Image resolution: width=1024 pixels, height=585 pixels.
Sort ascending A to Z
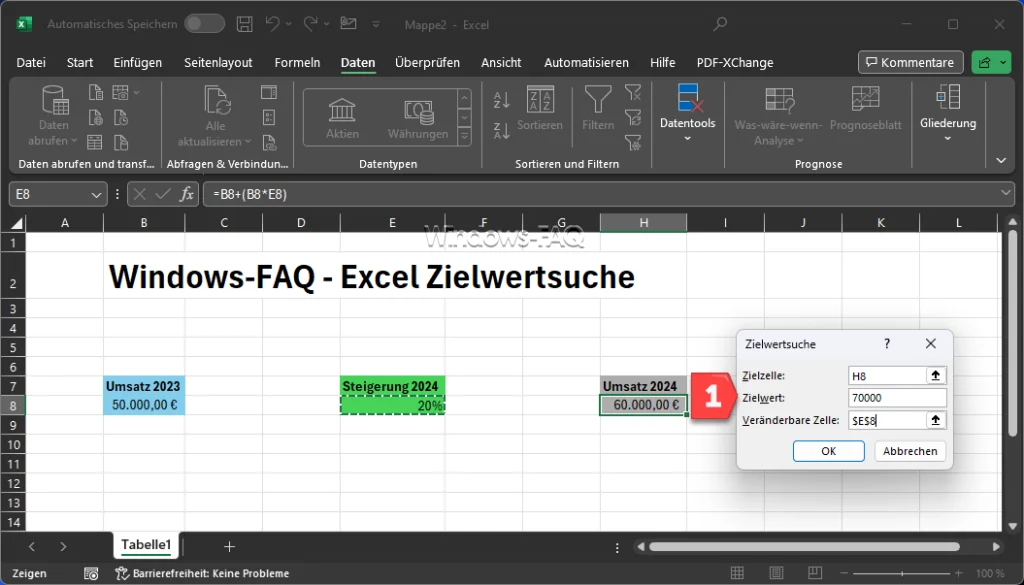tap(502, 100)
